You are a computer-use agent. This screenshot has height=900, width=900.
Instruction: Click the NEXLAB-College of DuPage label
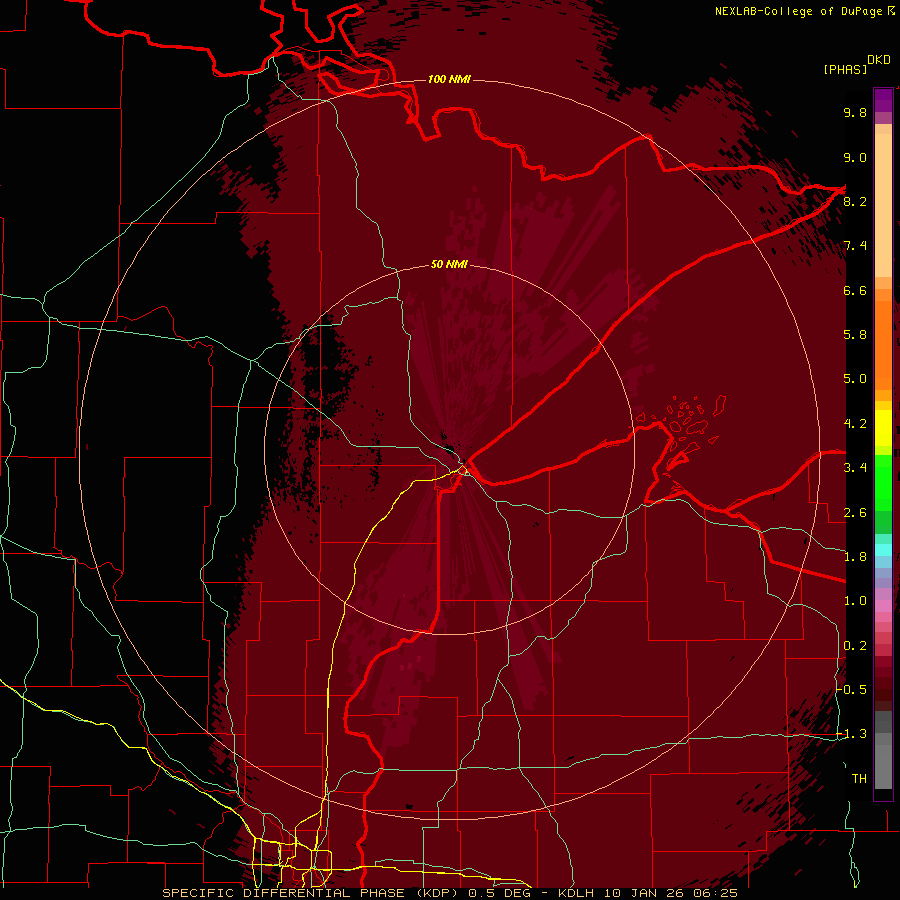798,11
